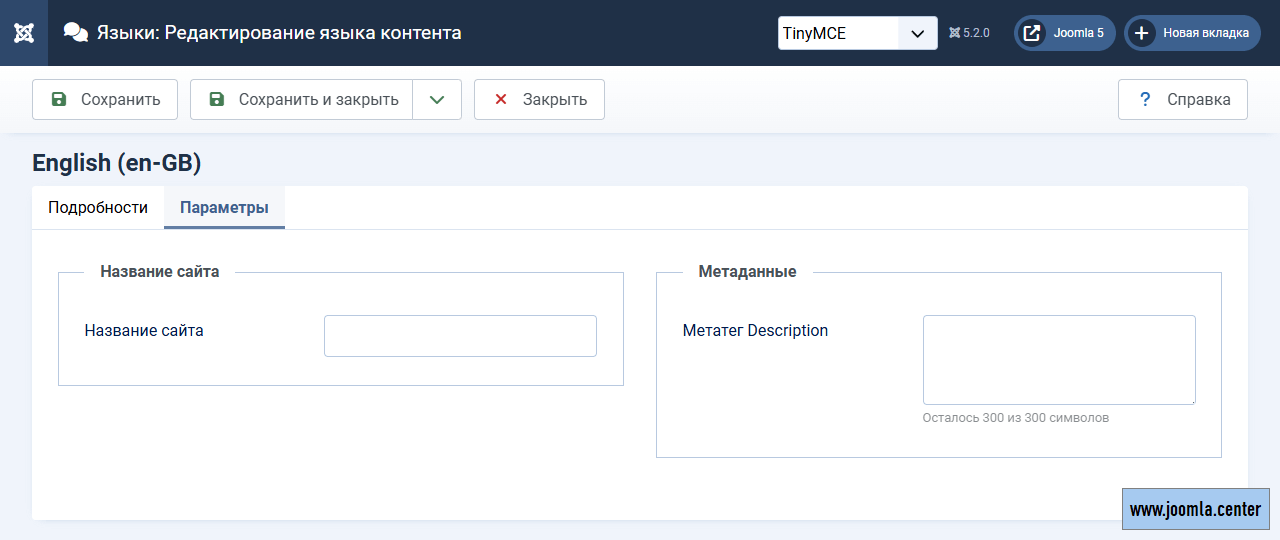Click the Joomla 5.2.0 version indicator
The image size is (1280, 540).
pos(969,33)
